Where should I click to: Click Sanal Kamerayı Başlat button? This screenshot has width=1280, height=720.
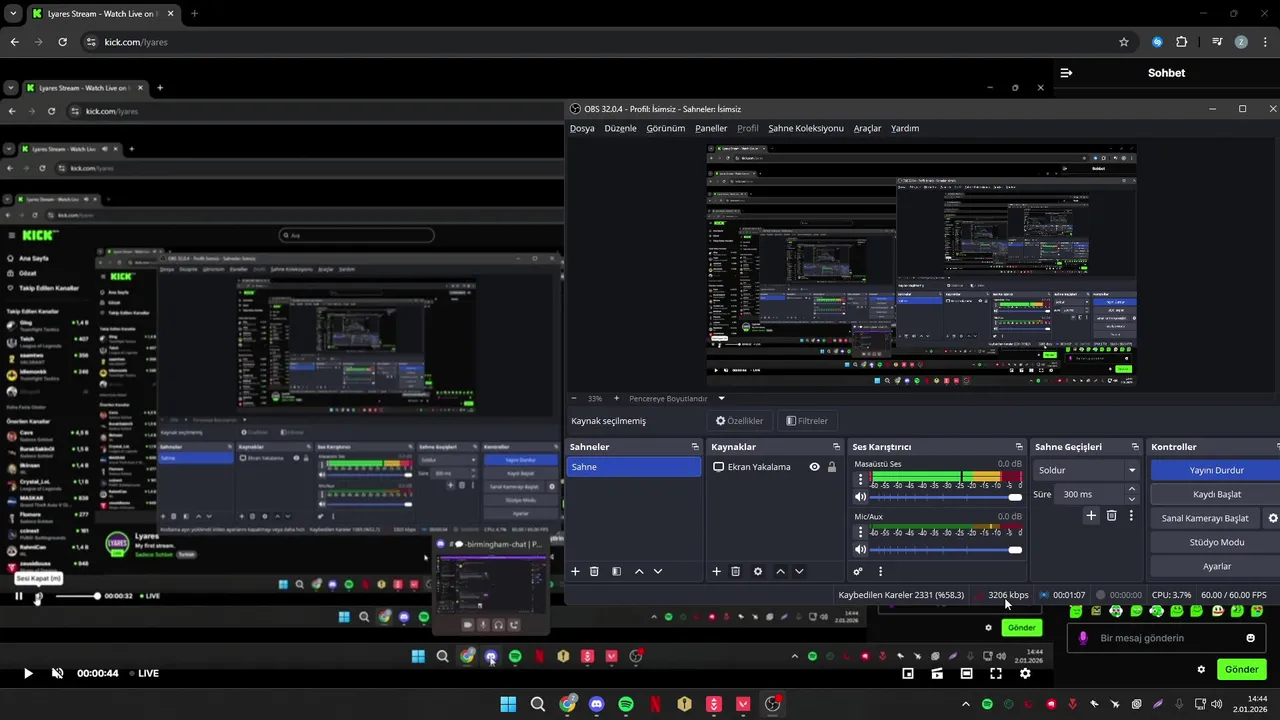click(x=1205, y=518)
